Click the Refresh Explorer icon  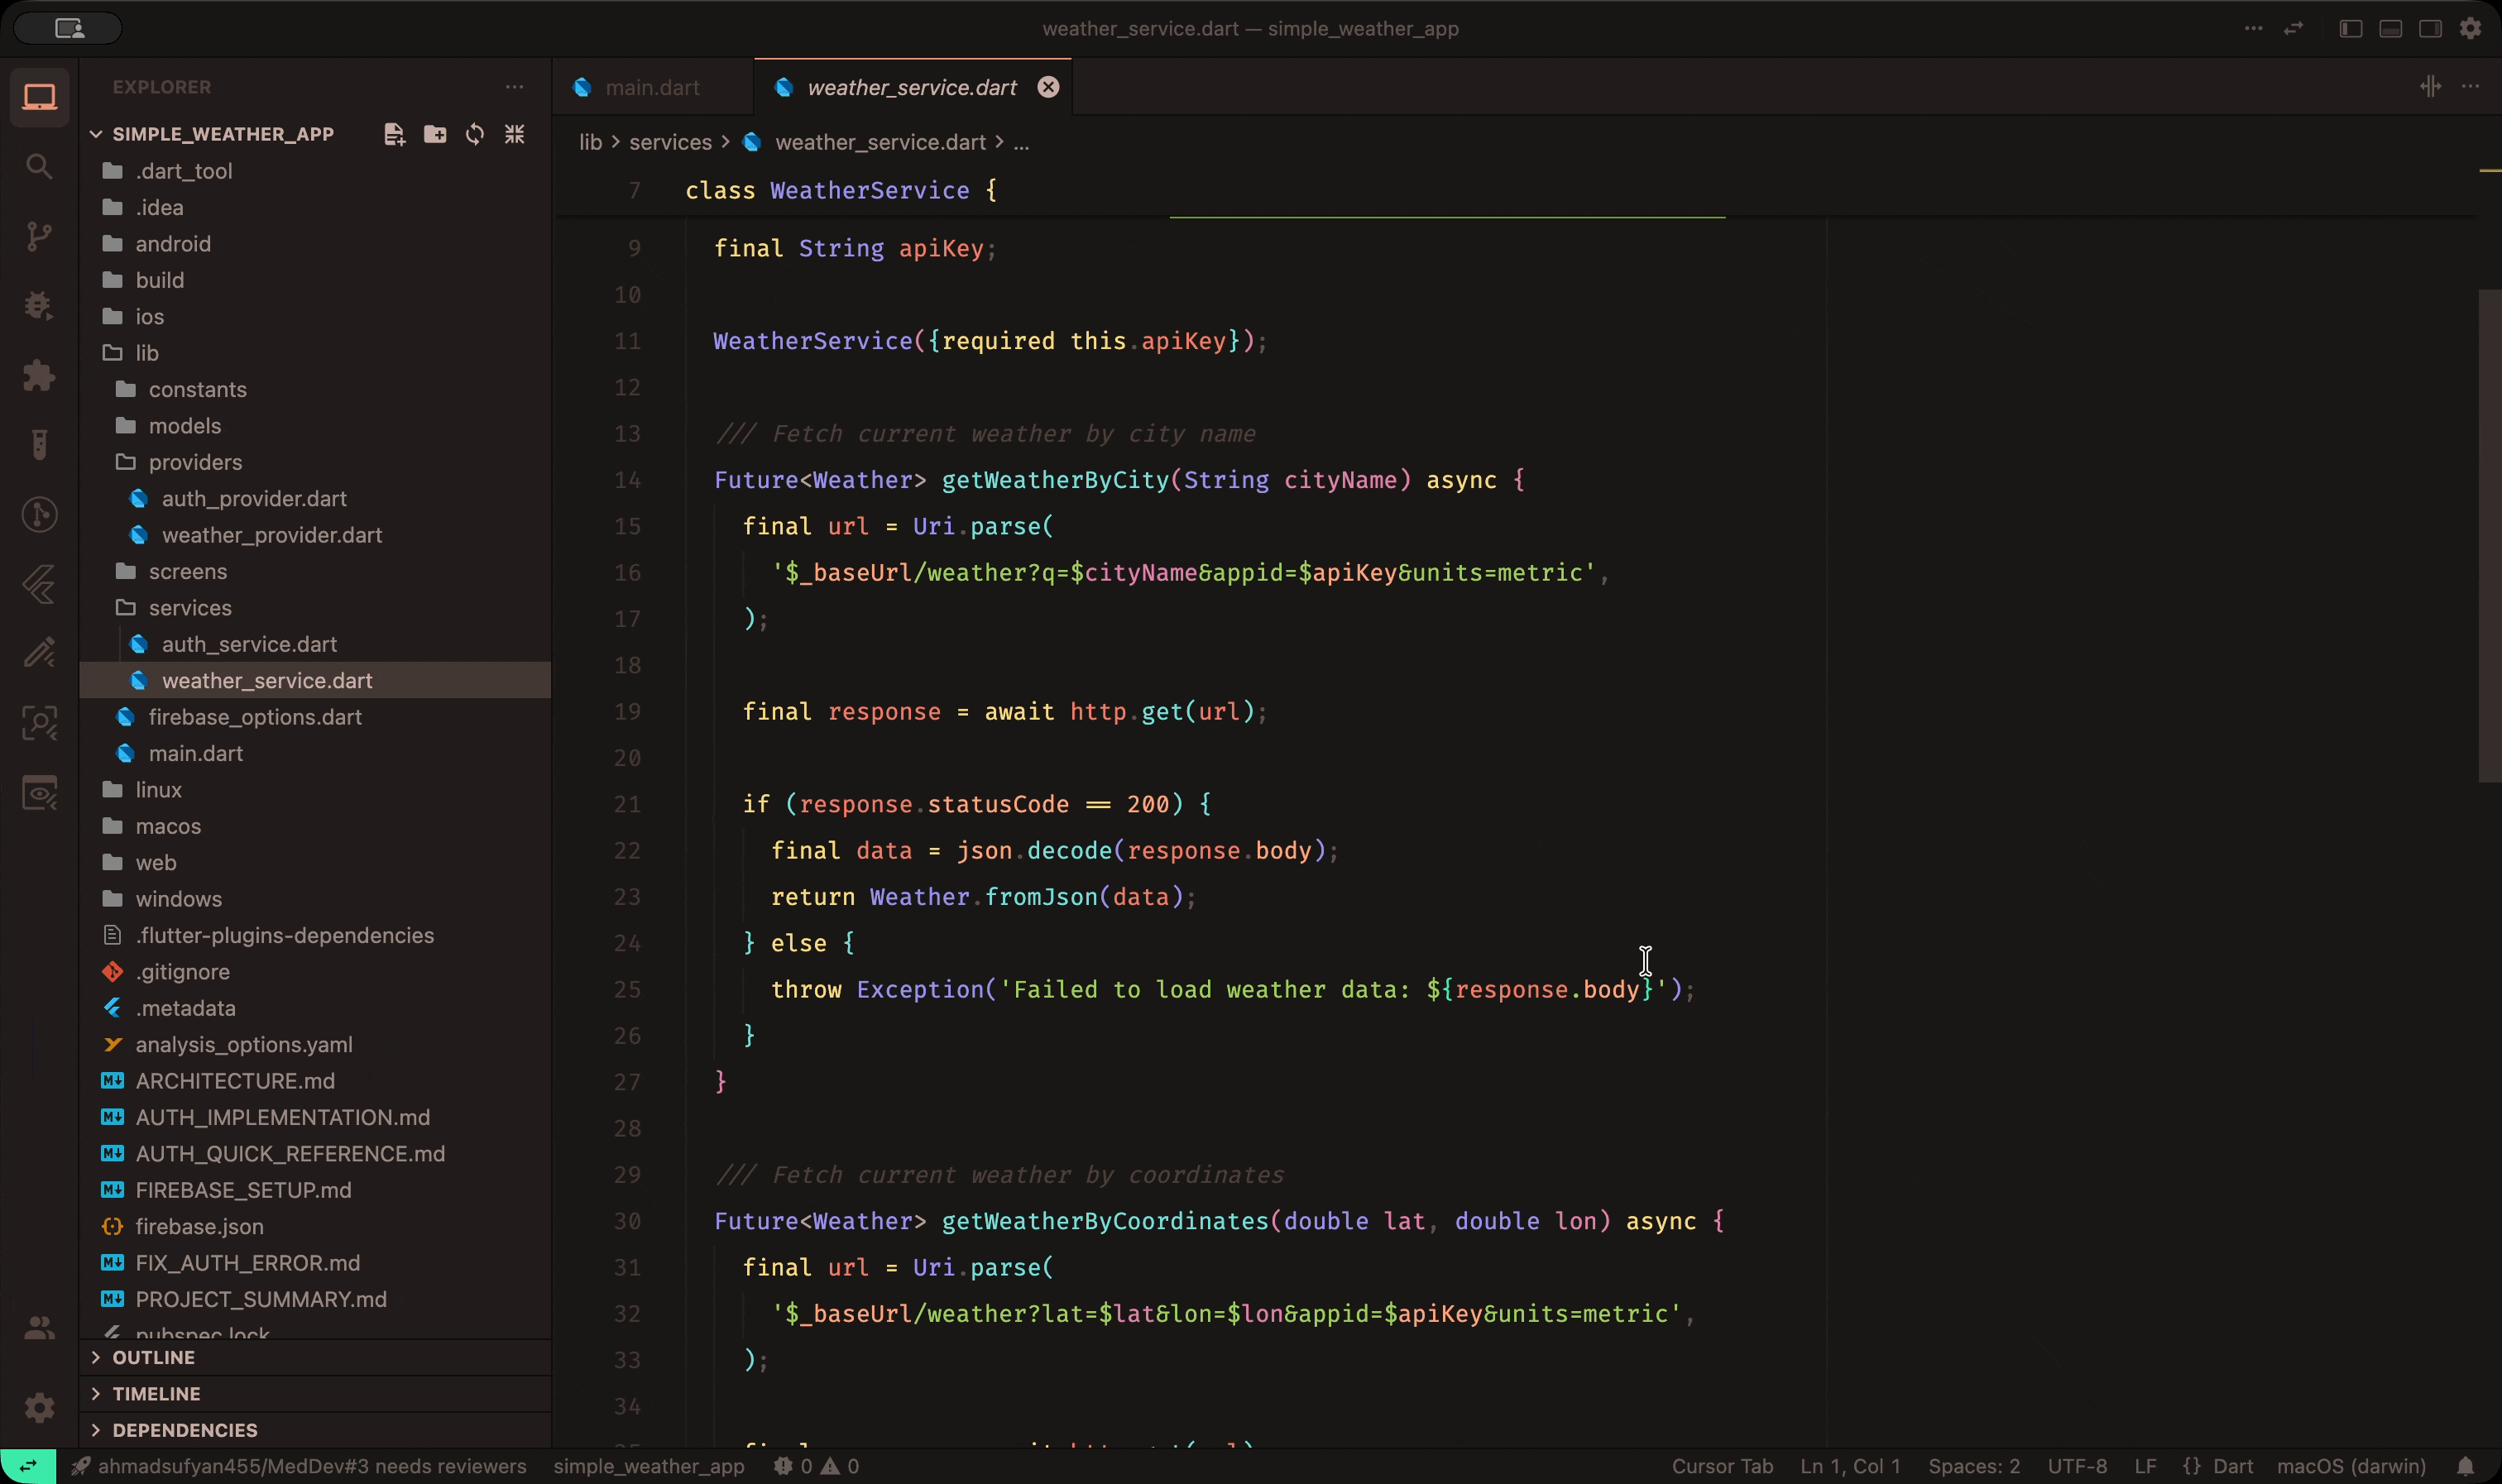pos(474,133)
